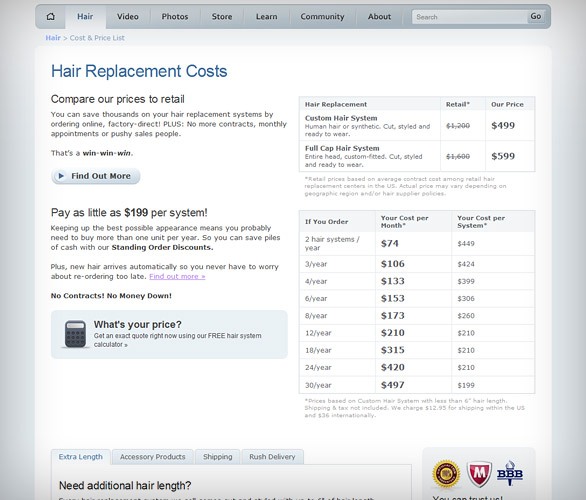Click the $173 monthly cost
This screenshot has width=586, height=500.
pos(393,315)
